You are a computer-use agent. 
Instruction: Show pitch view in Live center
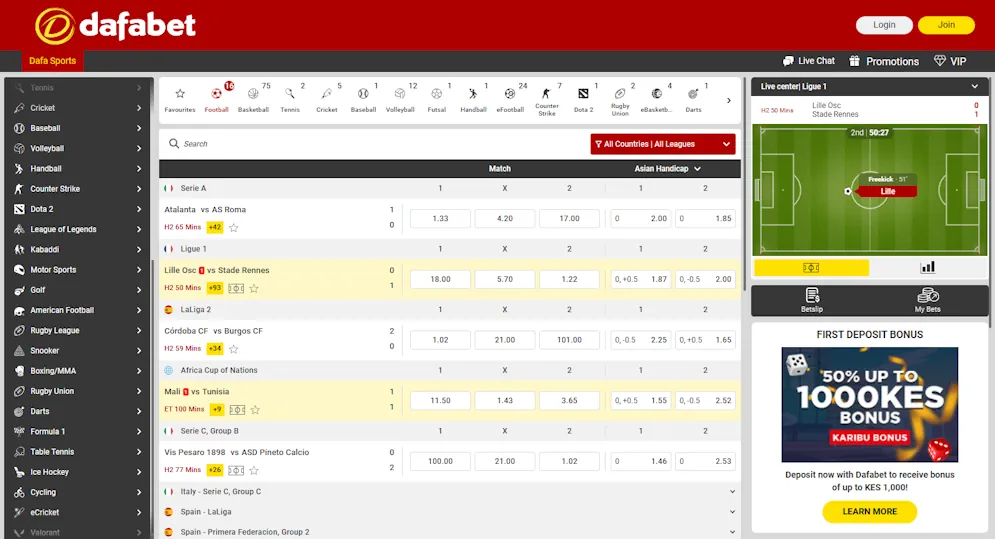811,267
